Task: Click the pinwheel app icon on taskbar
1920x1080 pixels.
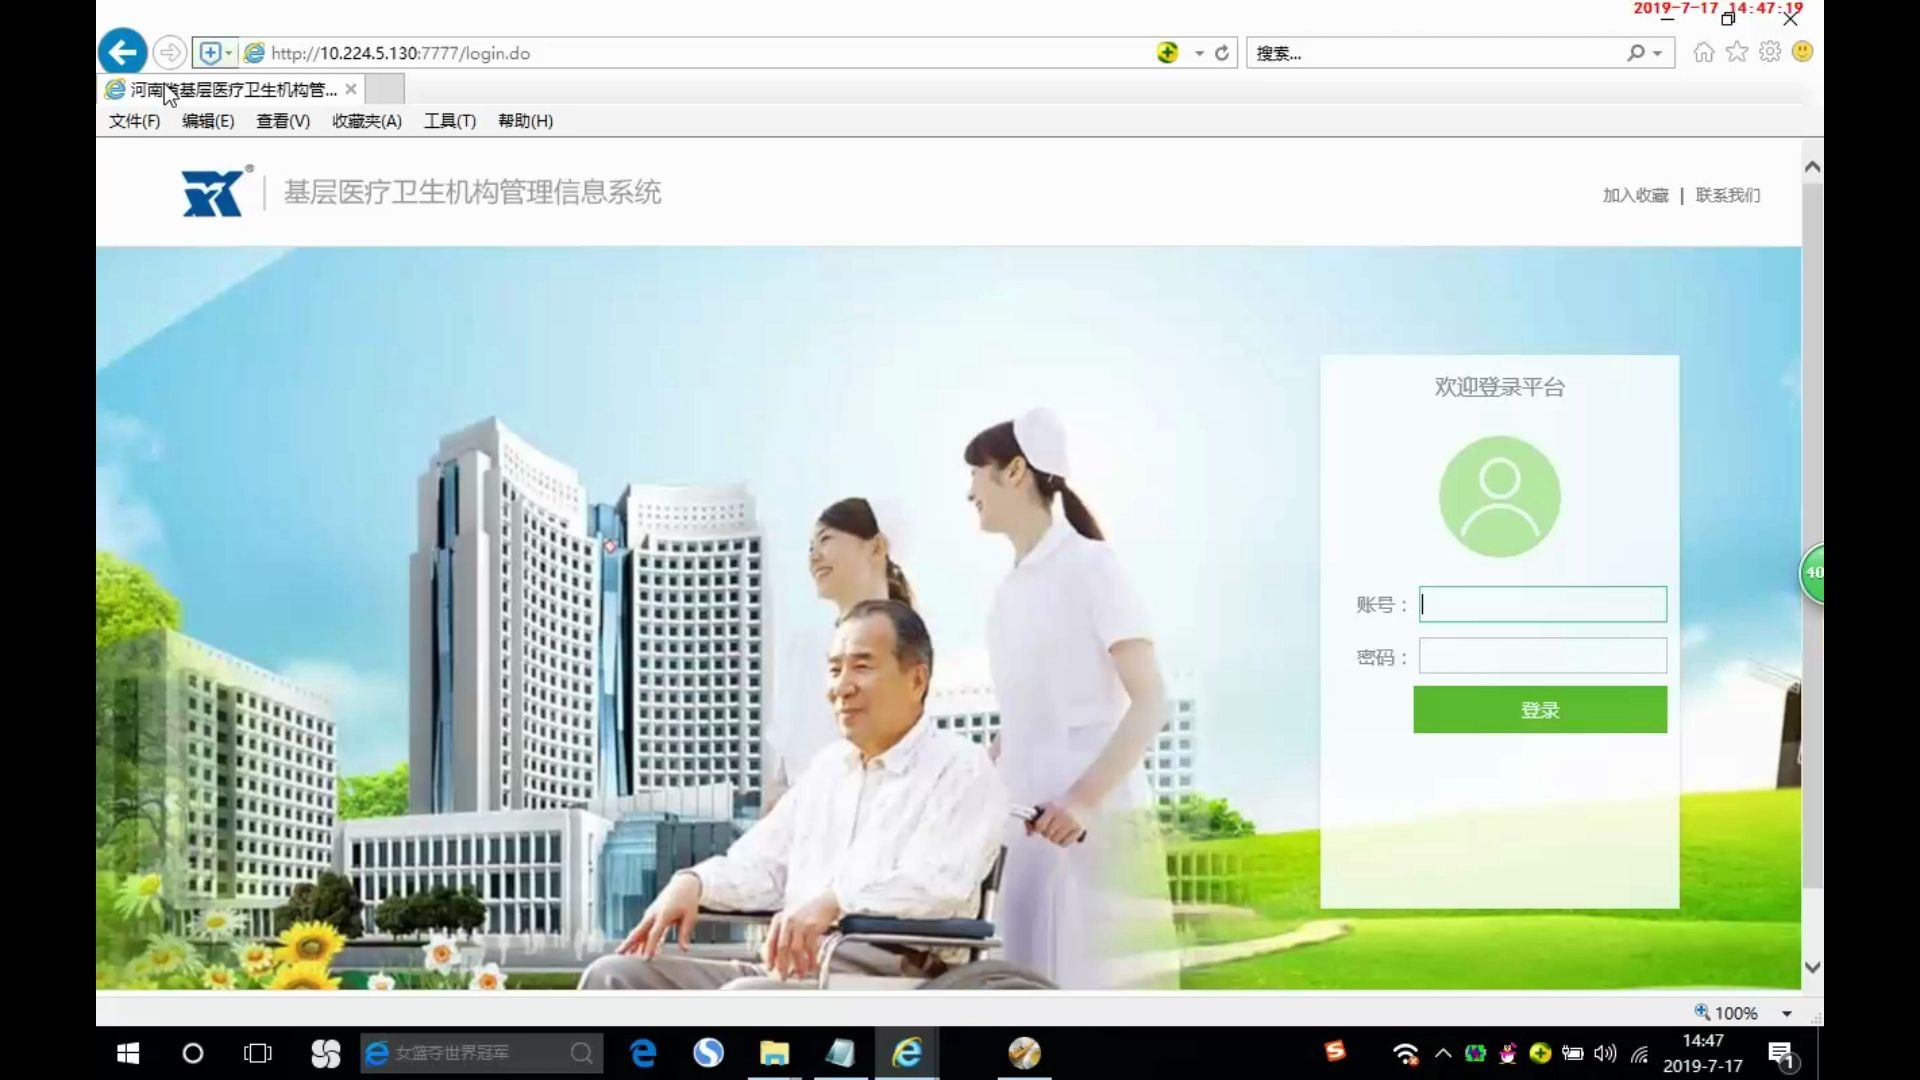Action: click(x=326, y=1053)
